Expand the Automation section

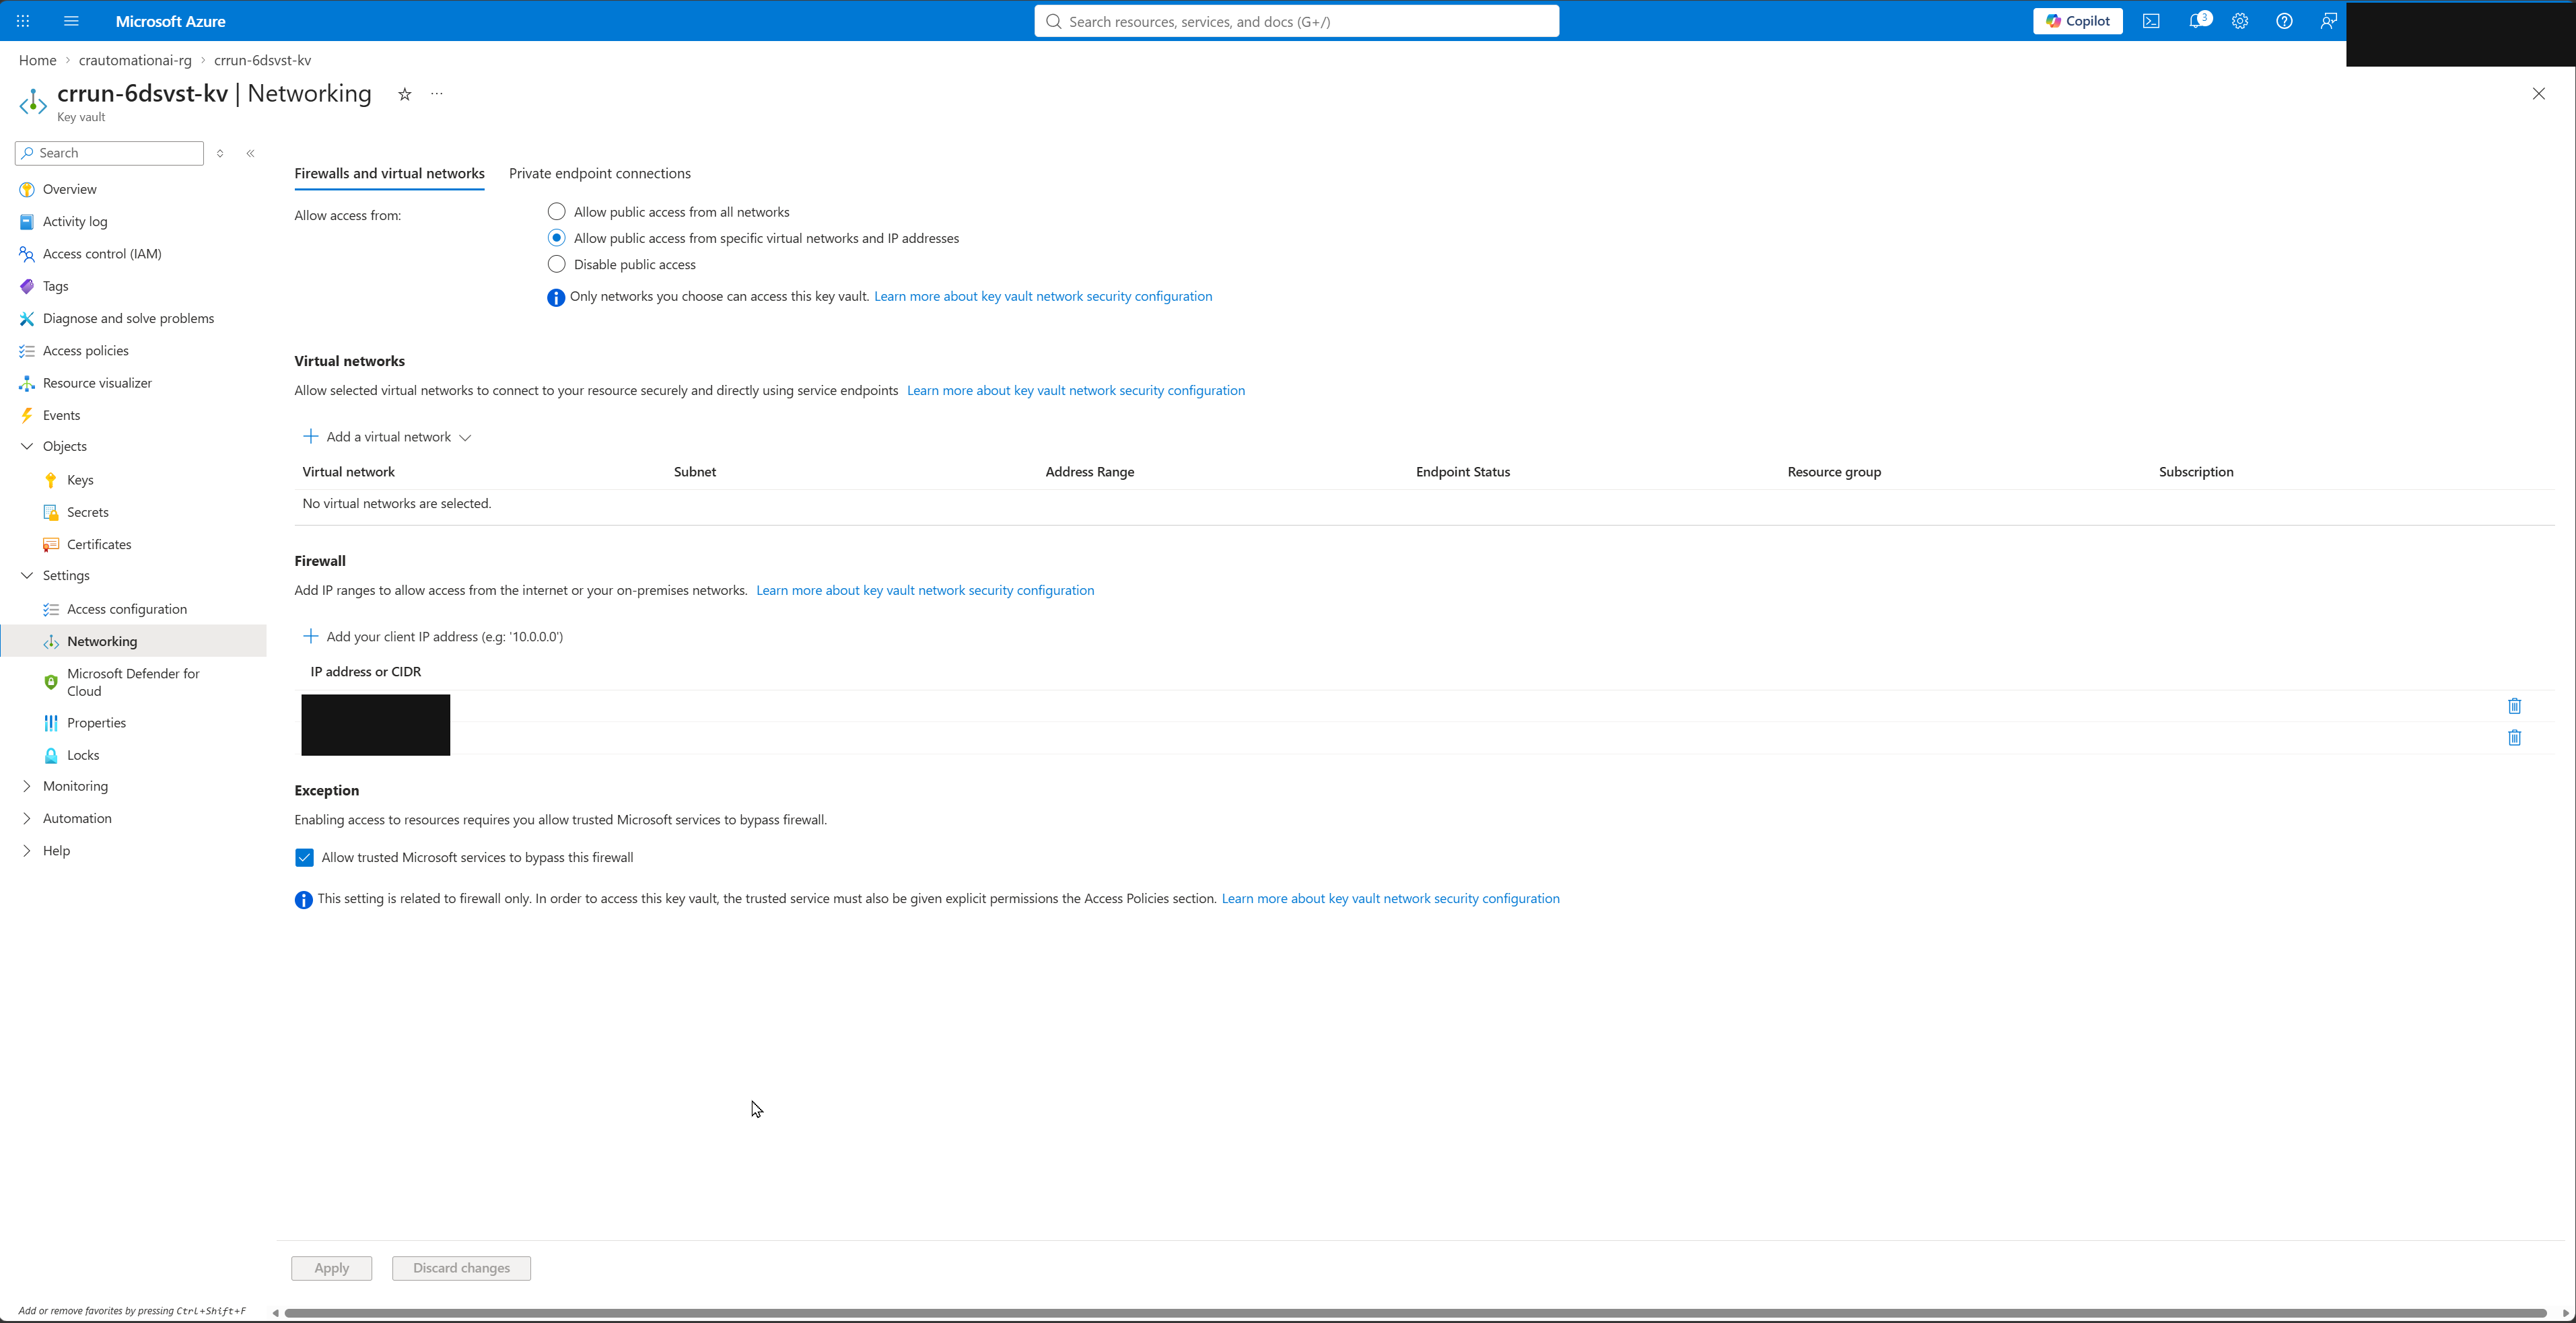(x=27, y=818)
